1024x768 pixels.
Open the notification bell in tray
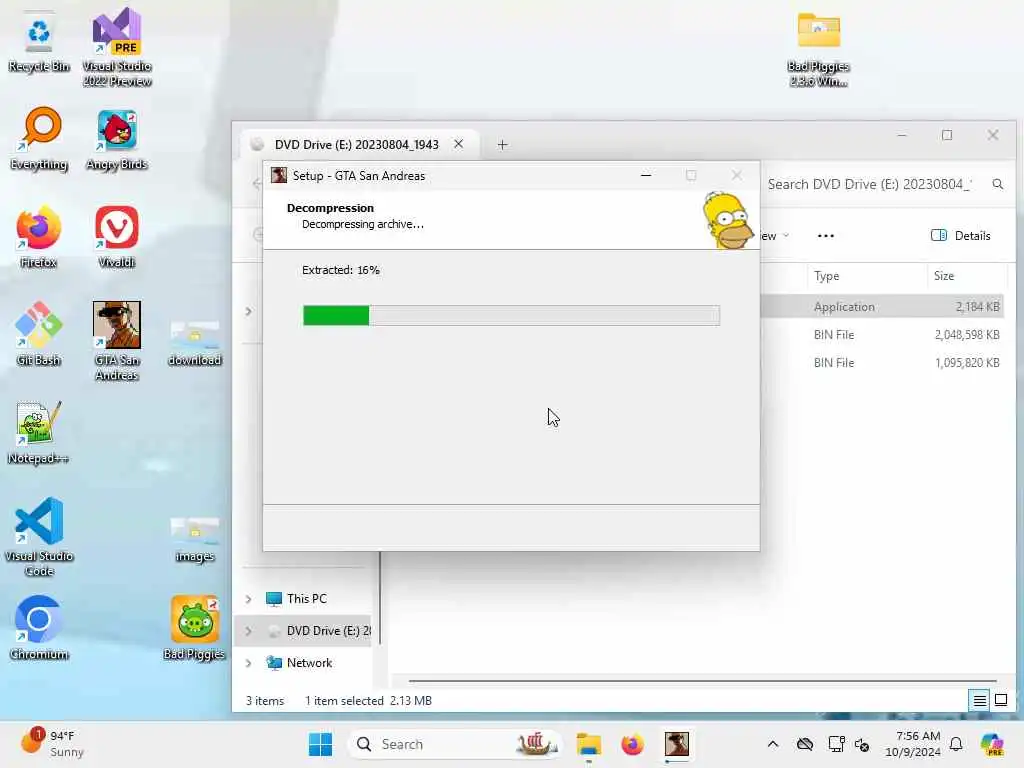coord(956,744)
